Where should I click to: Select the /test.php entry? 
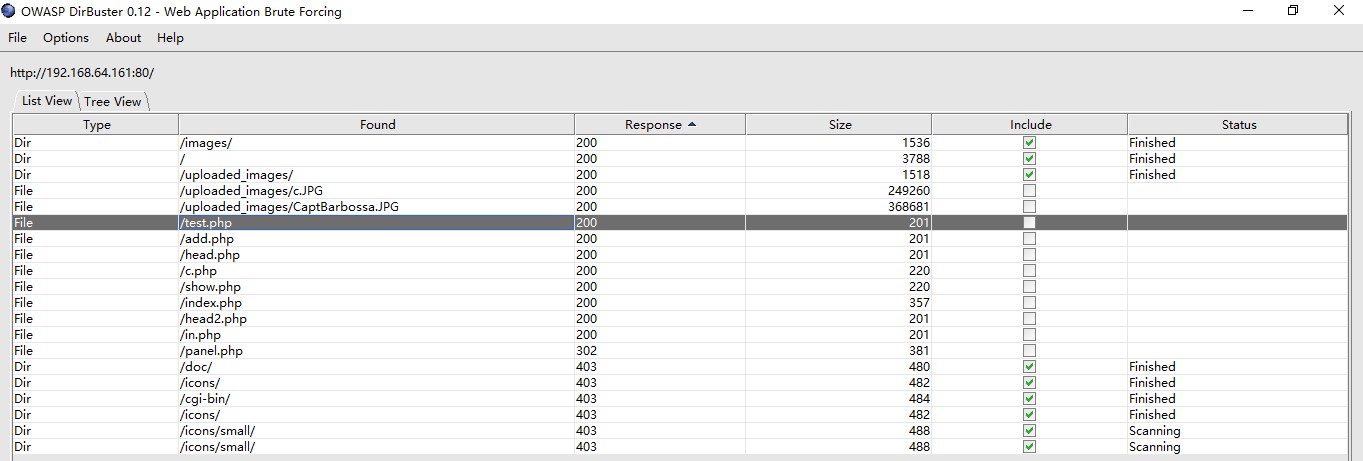[206, 223]
